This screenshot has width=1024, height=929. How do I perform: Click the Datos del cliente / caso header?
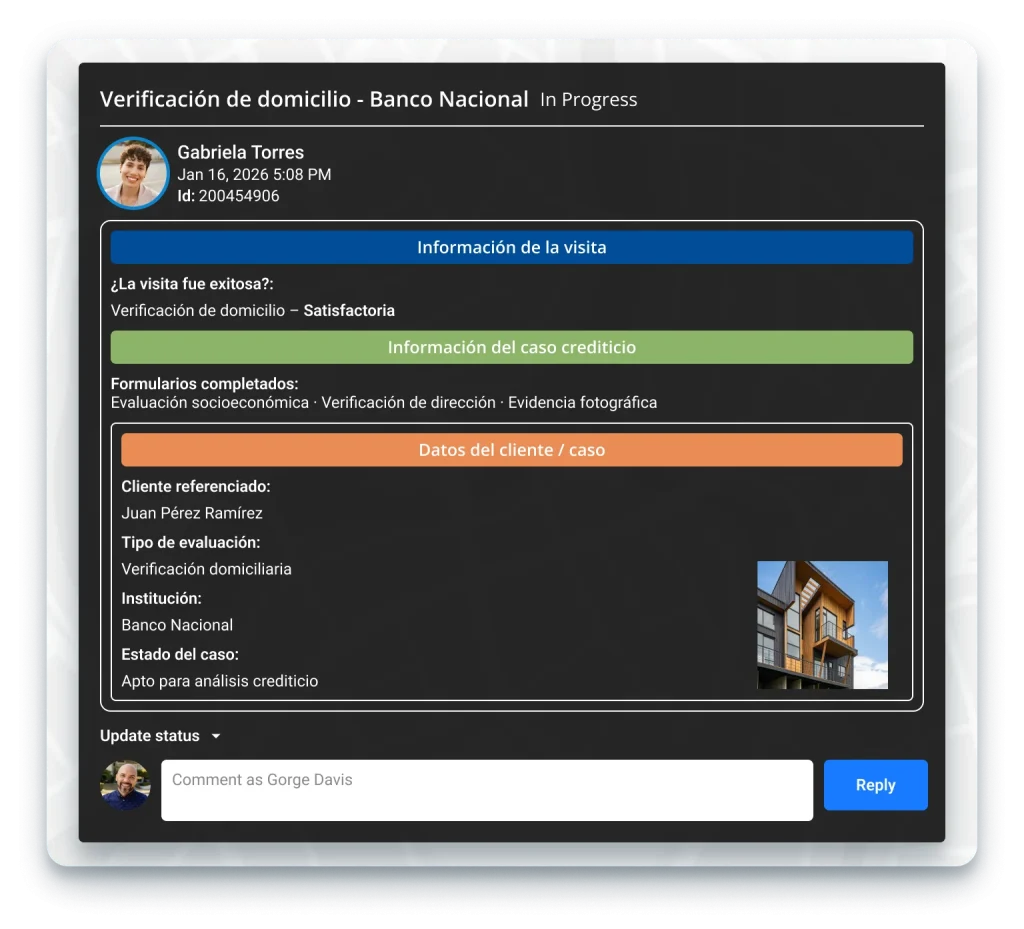point(511,450)
